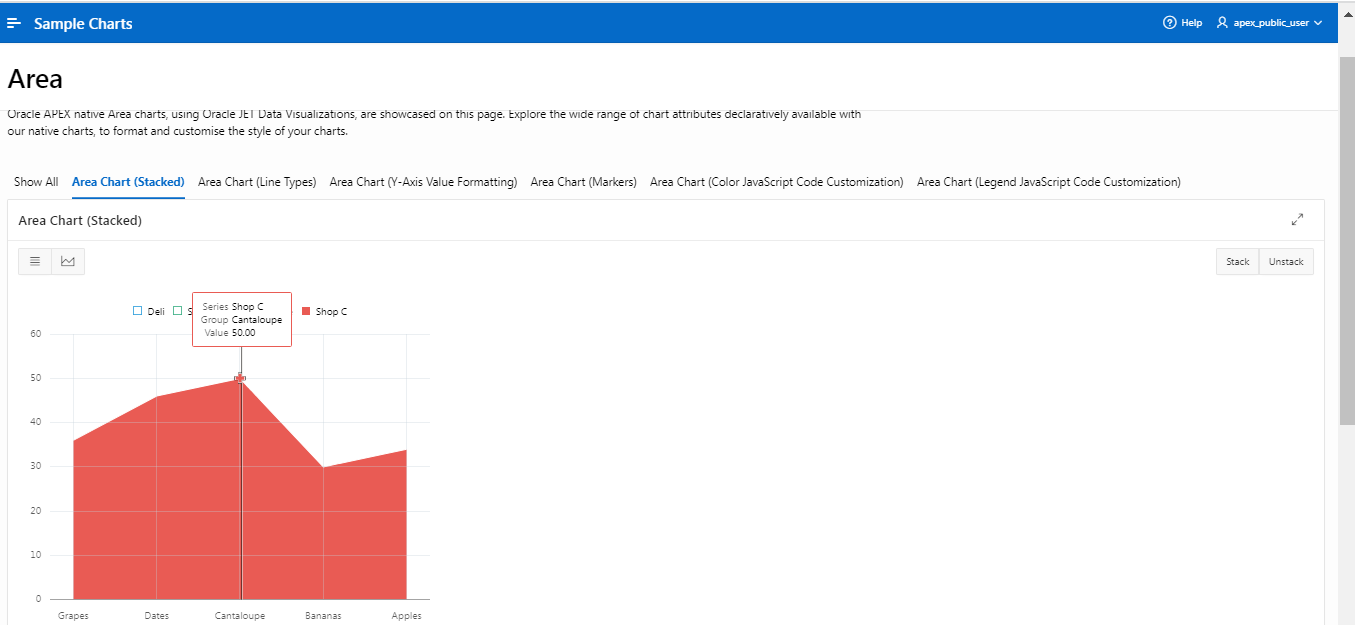The width and height of the screenshot is (1355, 625).
Task: Click the Help question mark icon
Action: 1169,23
